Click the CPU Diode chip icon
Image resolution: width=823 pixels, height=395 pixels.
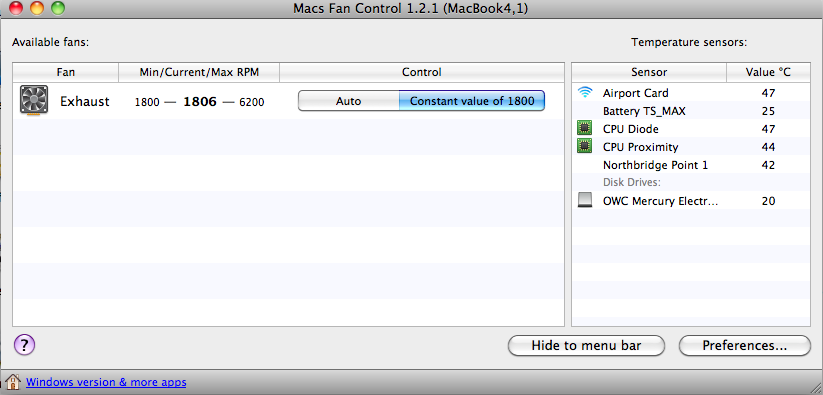584,129
